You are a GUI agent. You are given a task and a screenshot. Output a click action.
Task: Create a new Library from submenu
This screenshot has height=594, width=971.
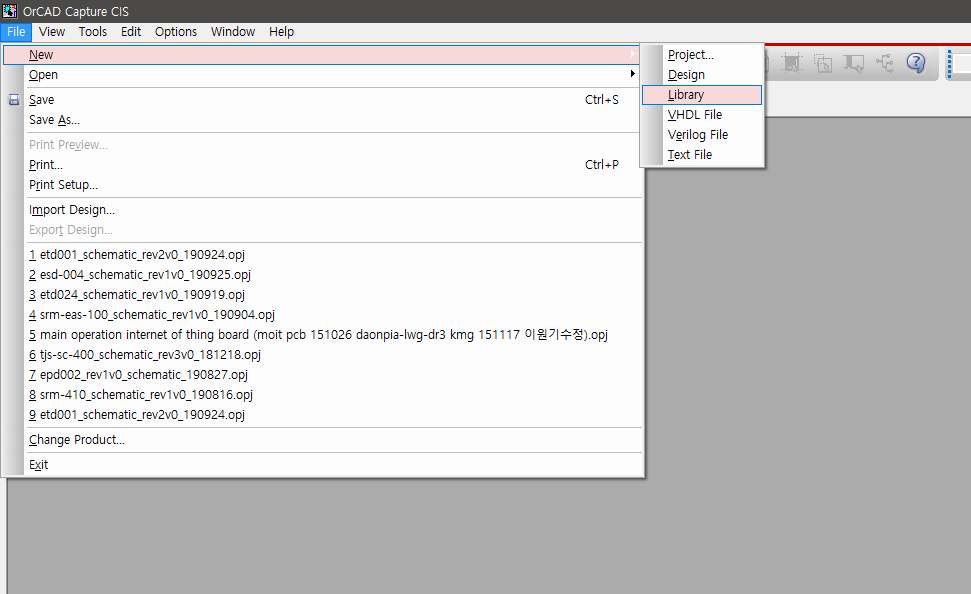pyautogui.click(x=702, y=95)
